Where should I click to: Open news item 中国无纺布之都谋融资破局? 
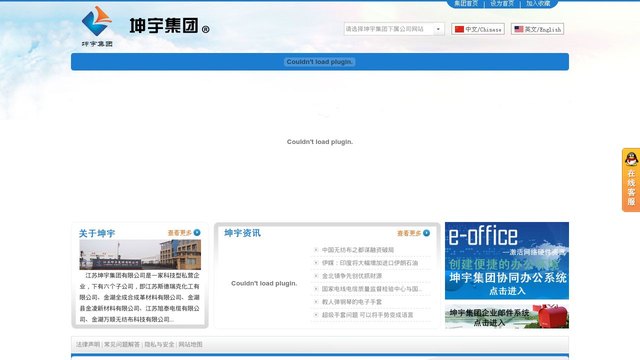[358, 250]
